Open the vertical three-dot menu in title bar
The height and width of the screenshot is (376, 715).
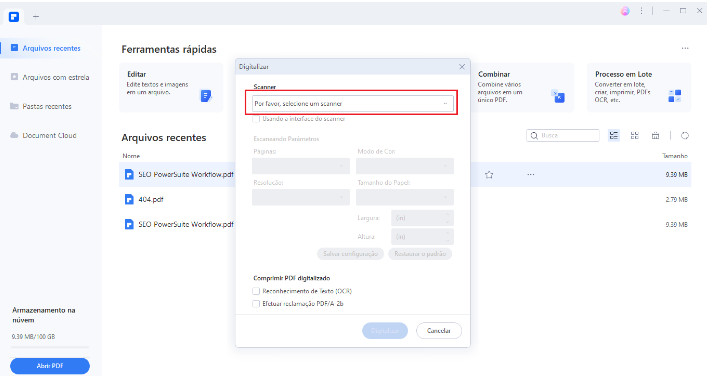point(641,10)
